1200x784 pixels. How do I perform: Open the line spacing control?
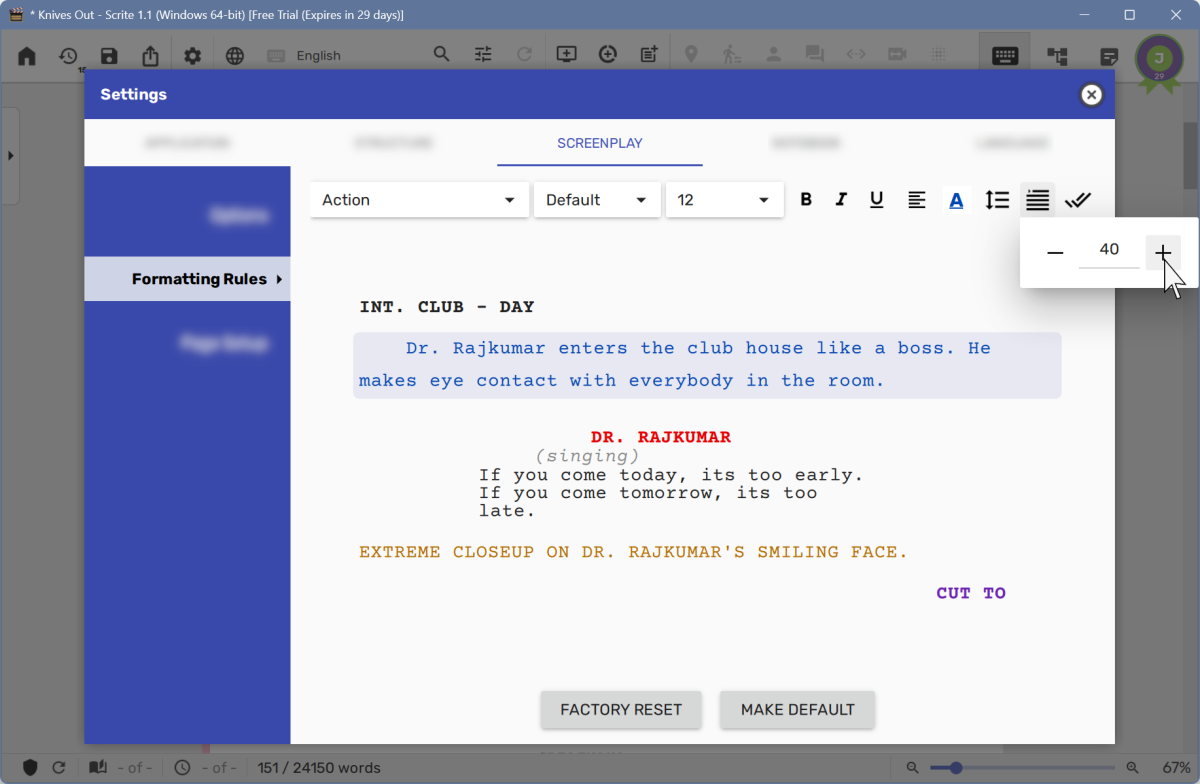tap(997, 199)
